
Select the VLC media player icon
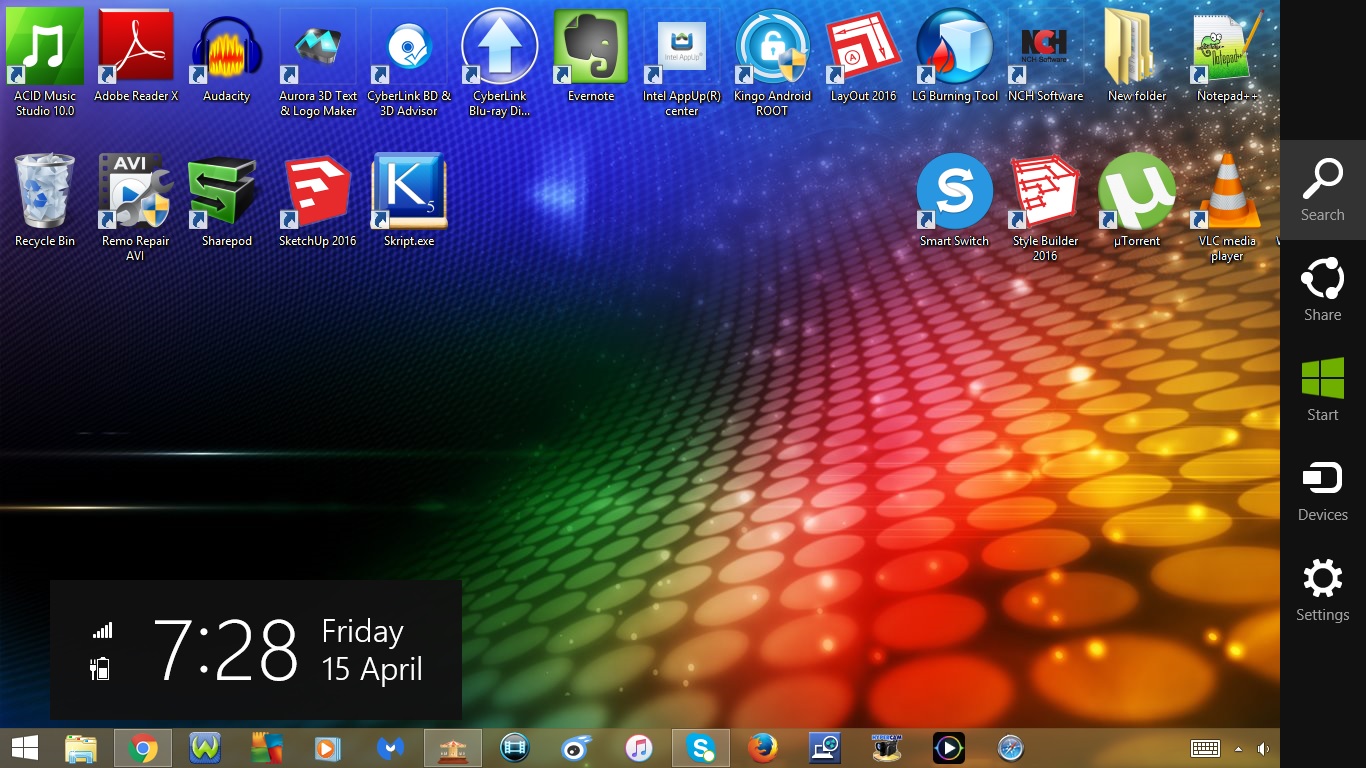point(1228,207)
